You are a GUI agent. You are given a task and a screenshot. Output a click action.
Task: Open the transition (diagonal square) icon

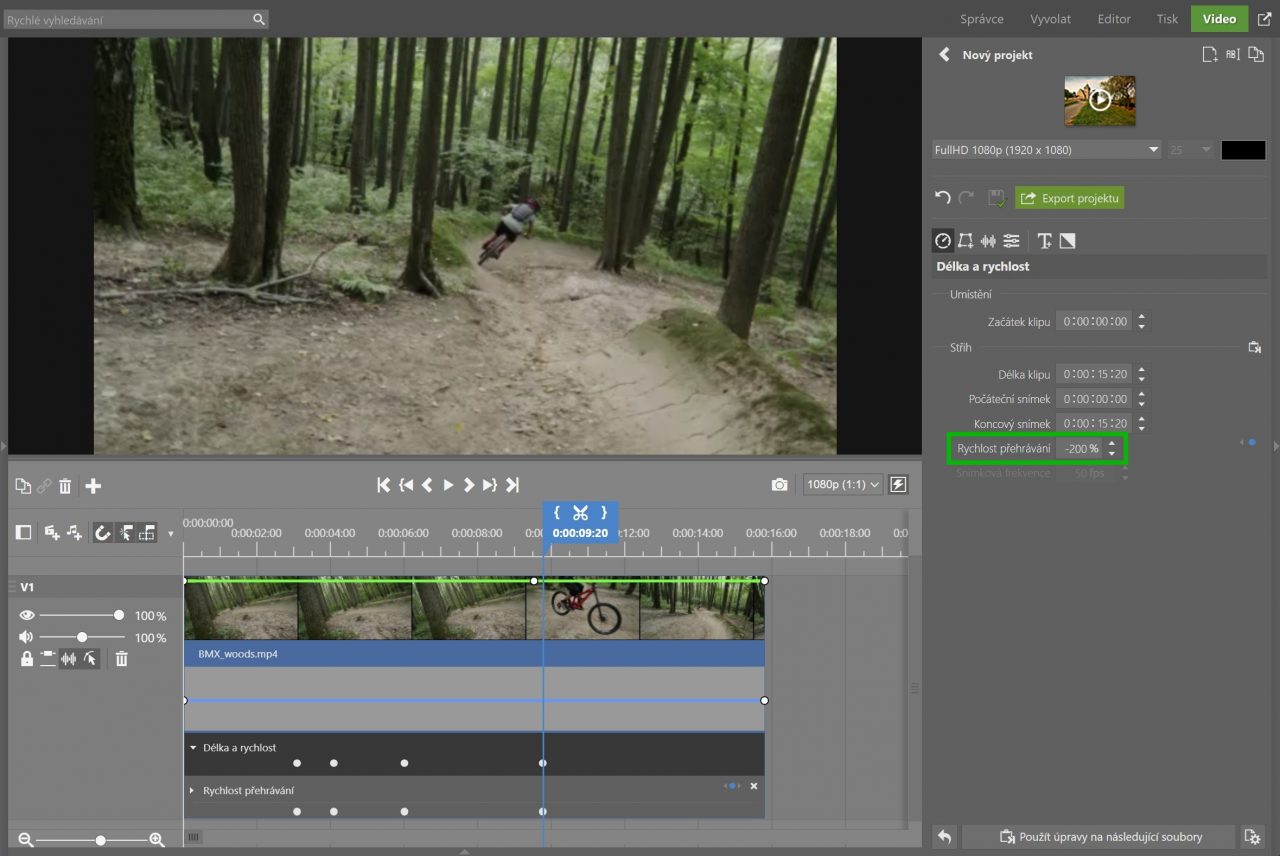(x=1068, y=241)
